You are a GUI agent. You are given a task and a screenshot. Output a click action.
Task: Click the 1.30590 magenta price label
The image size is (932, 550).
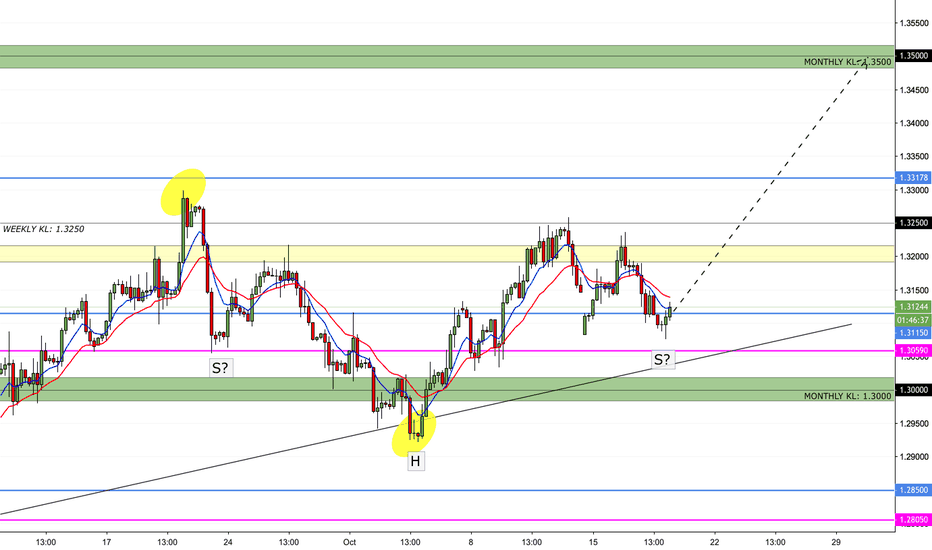pos(914,351)
